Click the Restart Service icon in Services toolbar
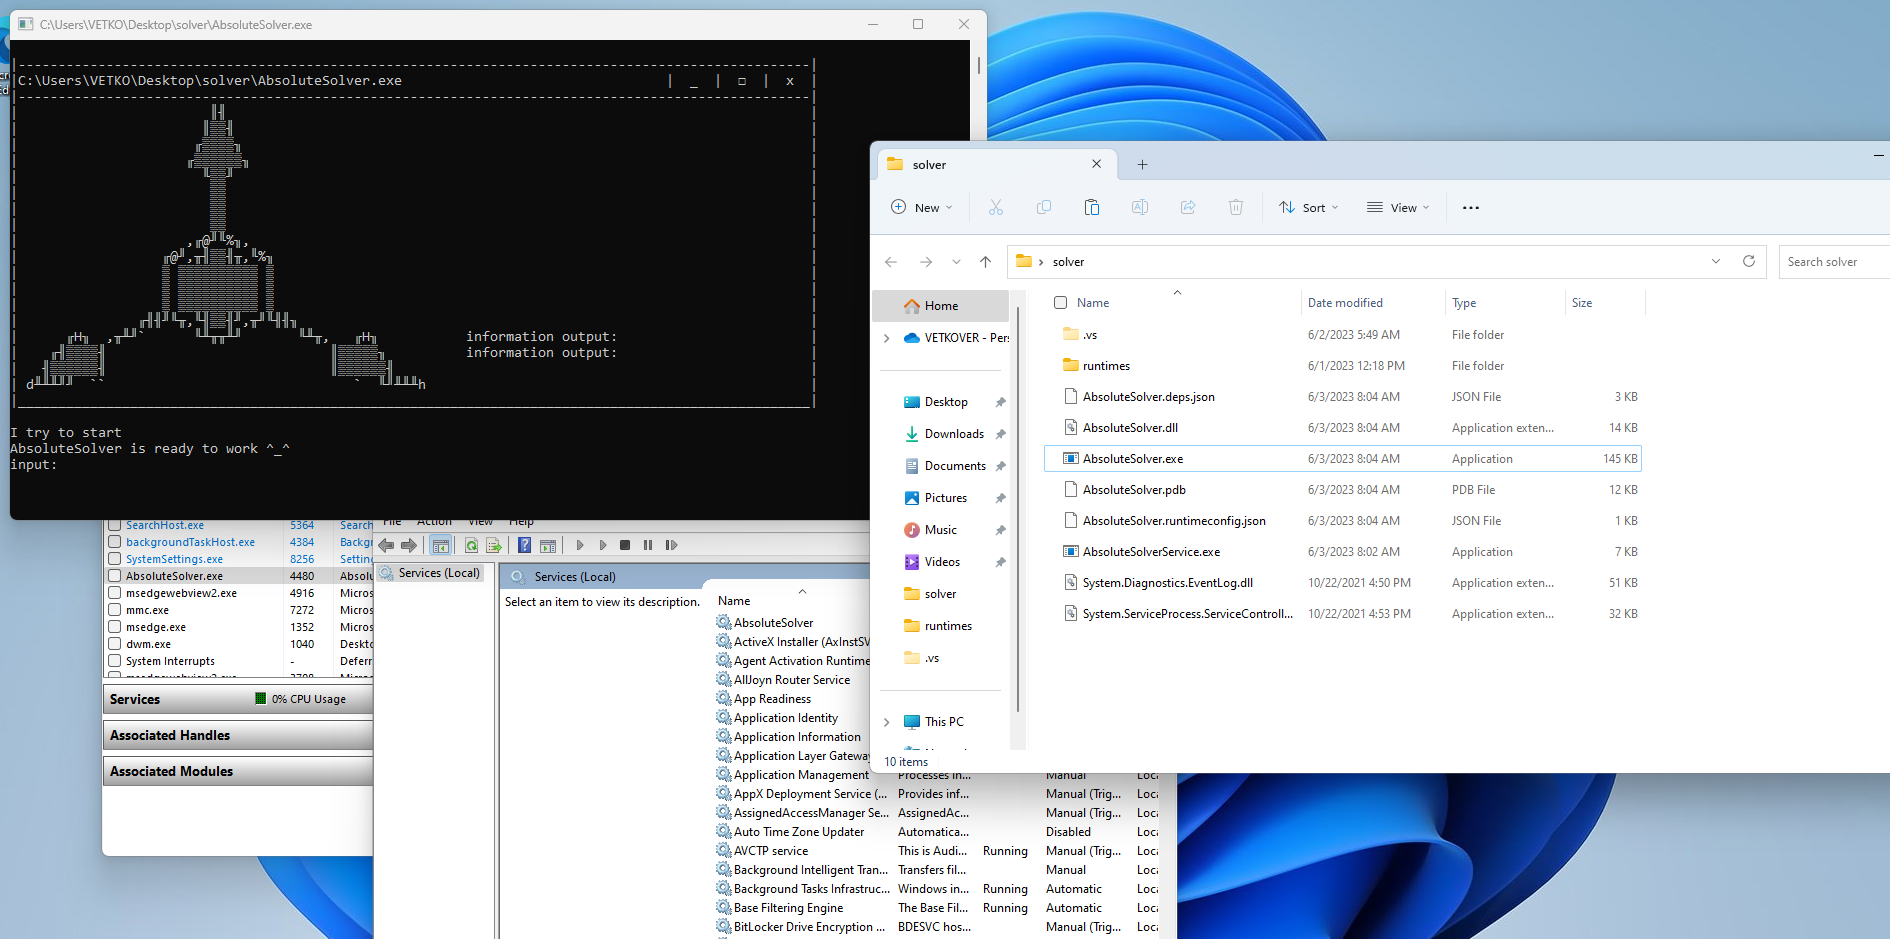This screenshot has width=1890, height=939. [x=671, y=545]
